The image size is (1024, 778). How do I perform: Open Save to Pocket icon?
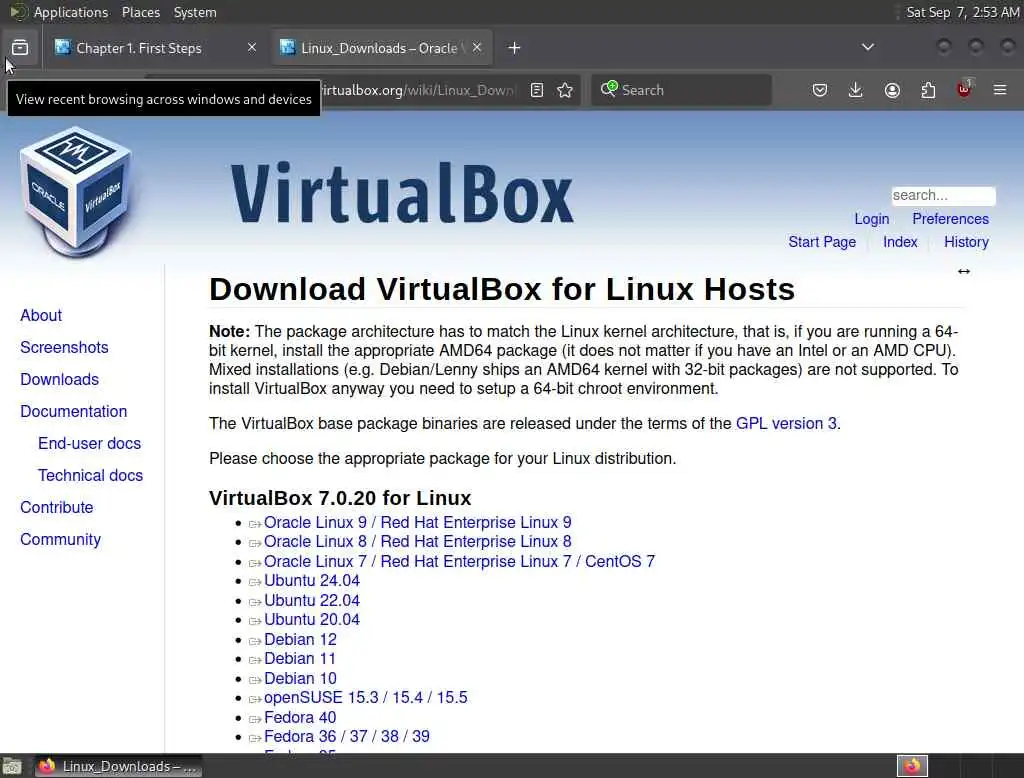coord(820,90)
